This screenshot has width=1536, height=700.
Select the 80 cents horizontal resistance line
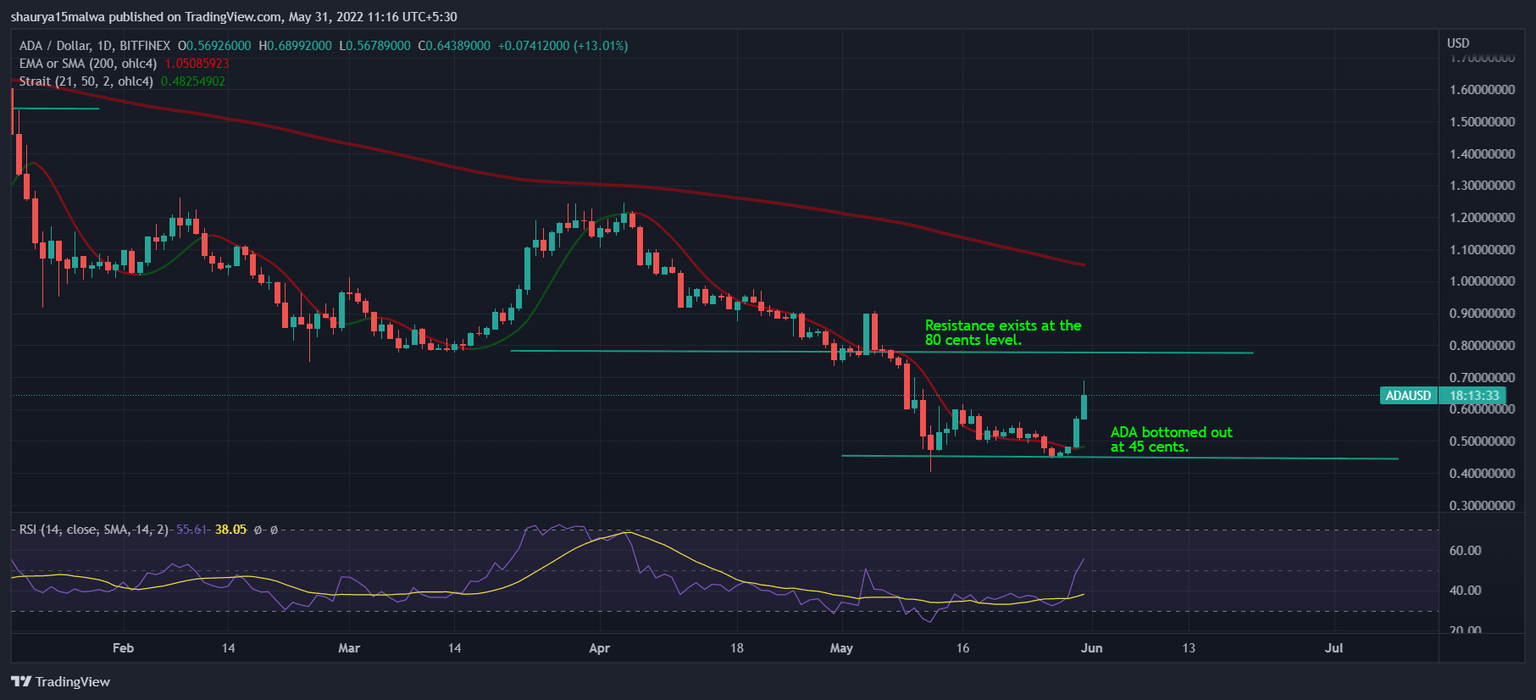pyautogui.click(x=880, y=352)
